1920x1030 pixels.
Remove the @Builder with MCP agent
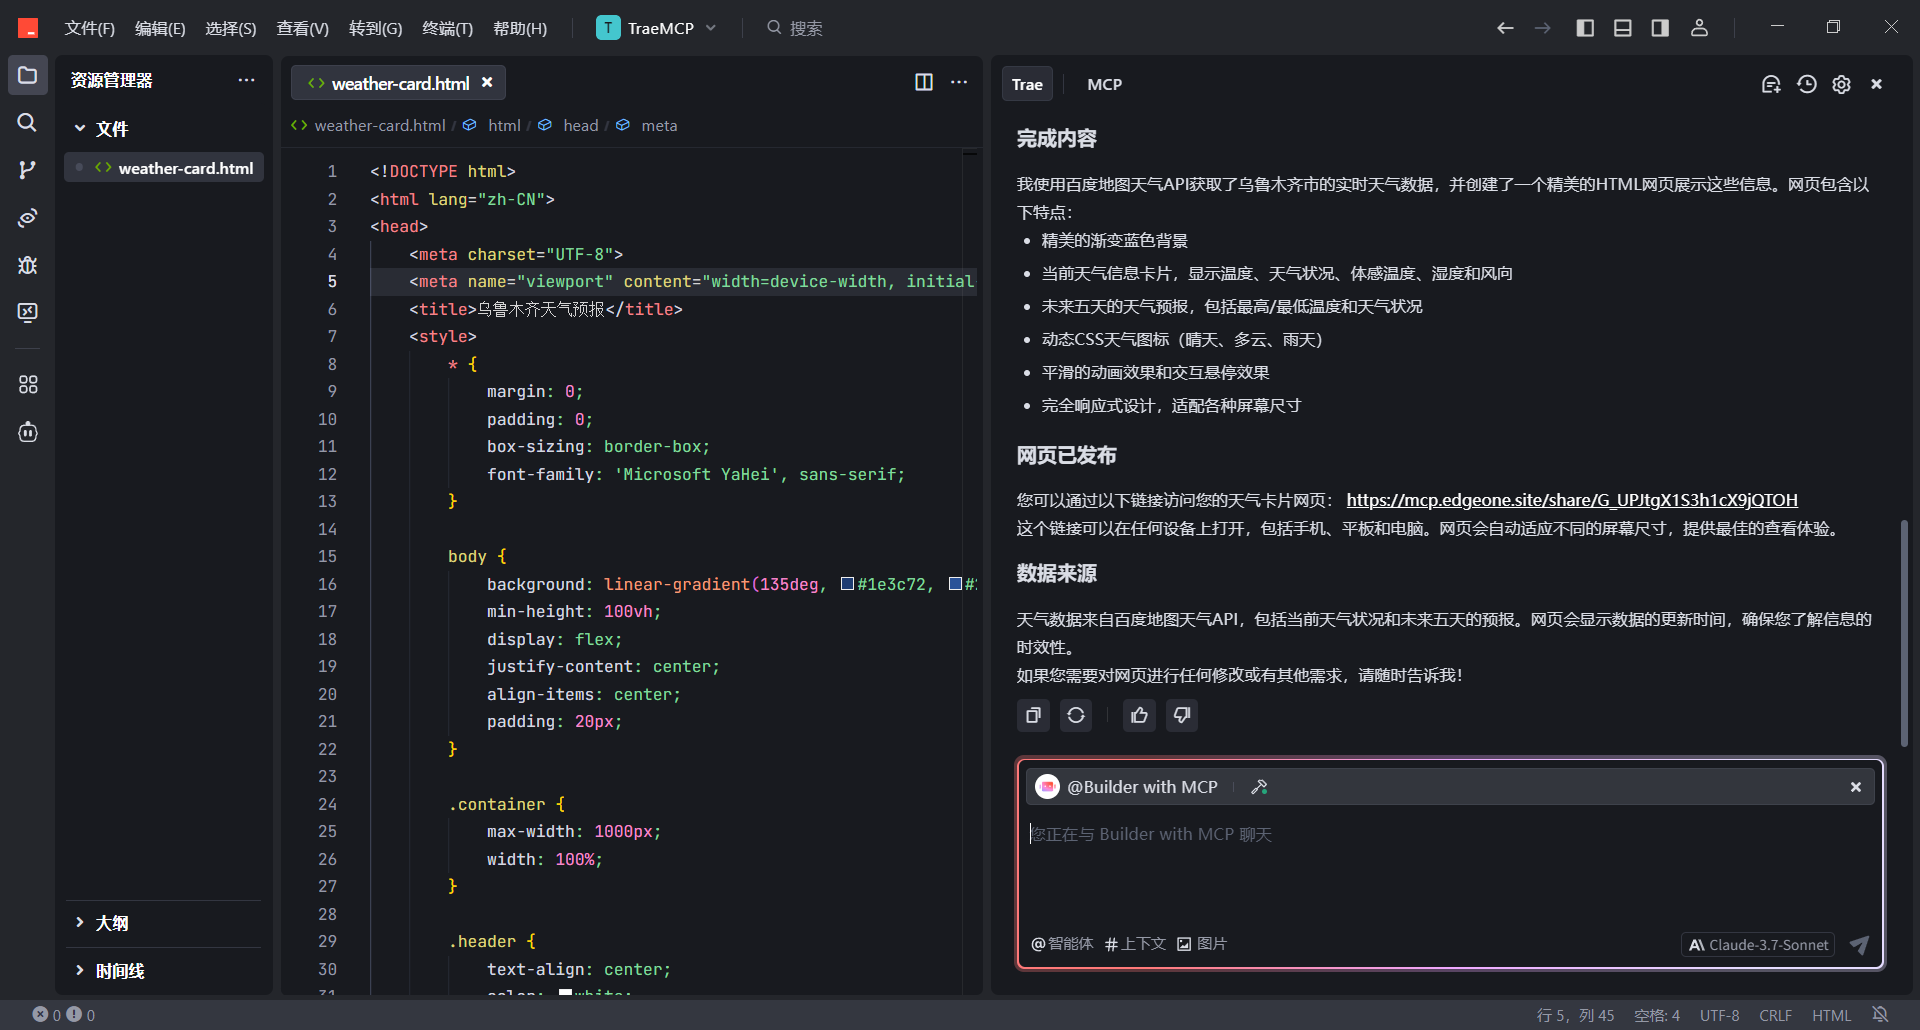(x=1856, y=787)
